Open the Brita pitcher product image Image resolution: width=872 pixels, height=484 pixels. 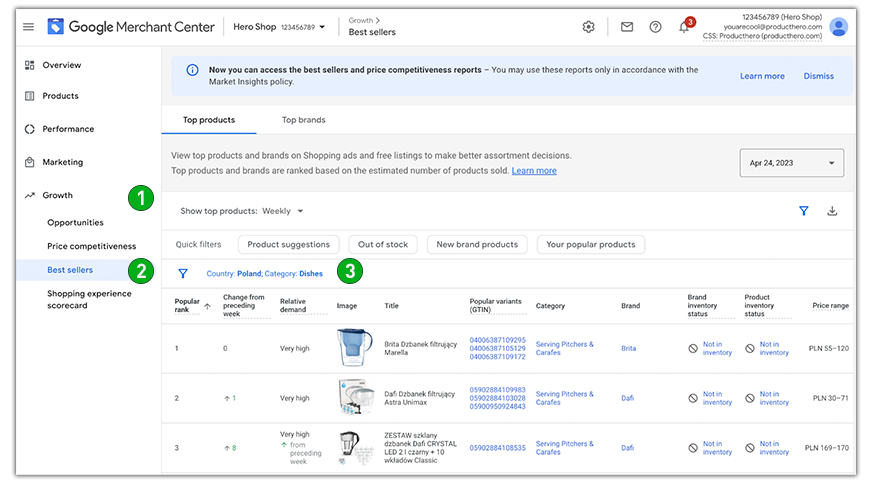click(355, 347)
